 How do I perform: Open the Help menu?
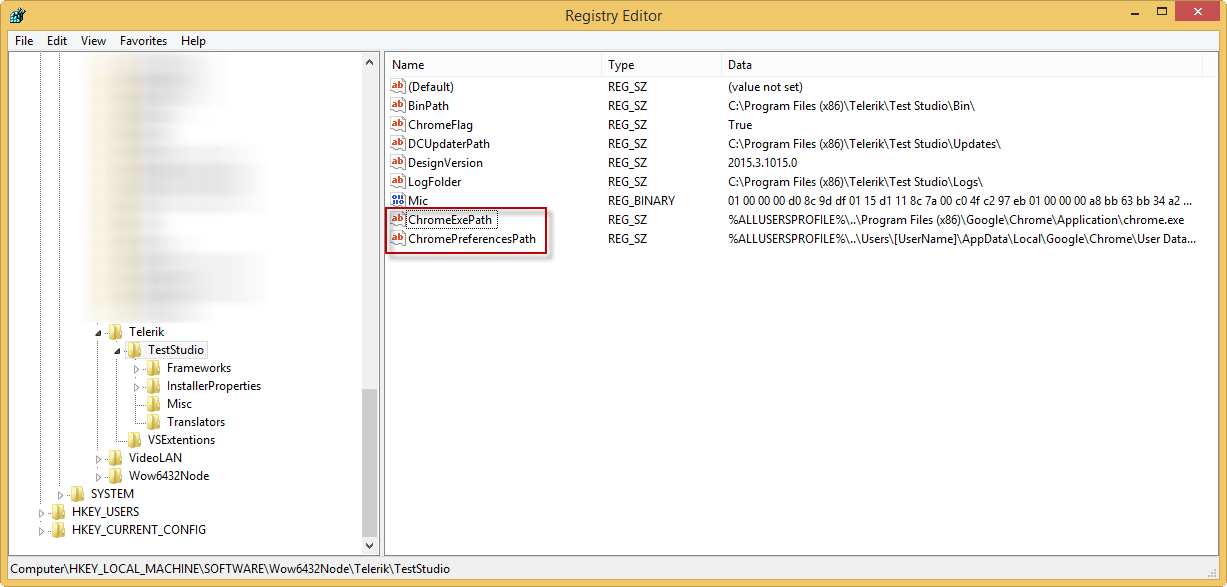click(x=194, y=41)
